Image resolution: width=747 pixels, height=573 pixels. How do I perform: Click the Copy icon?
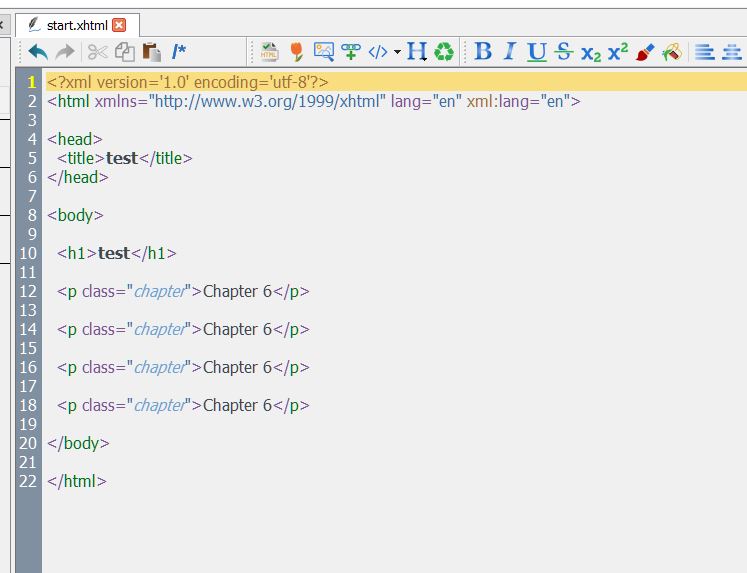tap(125, 51)
